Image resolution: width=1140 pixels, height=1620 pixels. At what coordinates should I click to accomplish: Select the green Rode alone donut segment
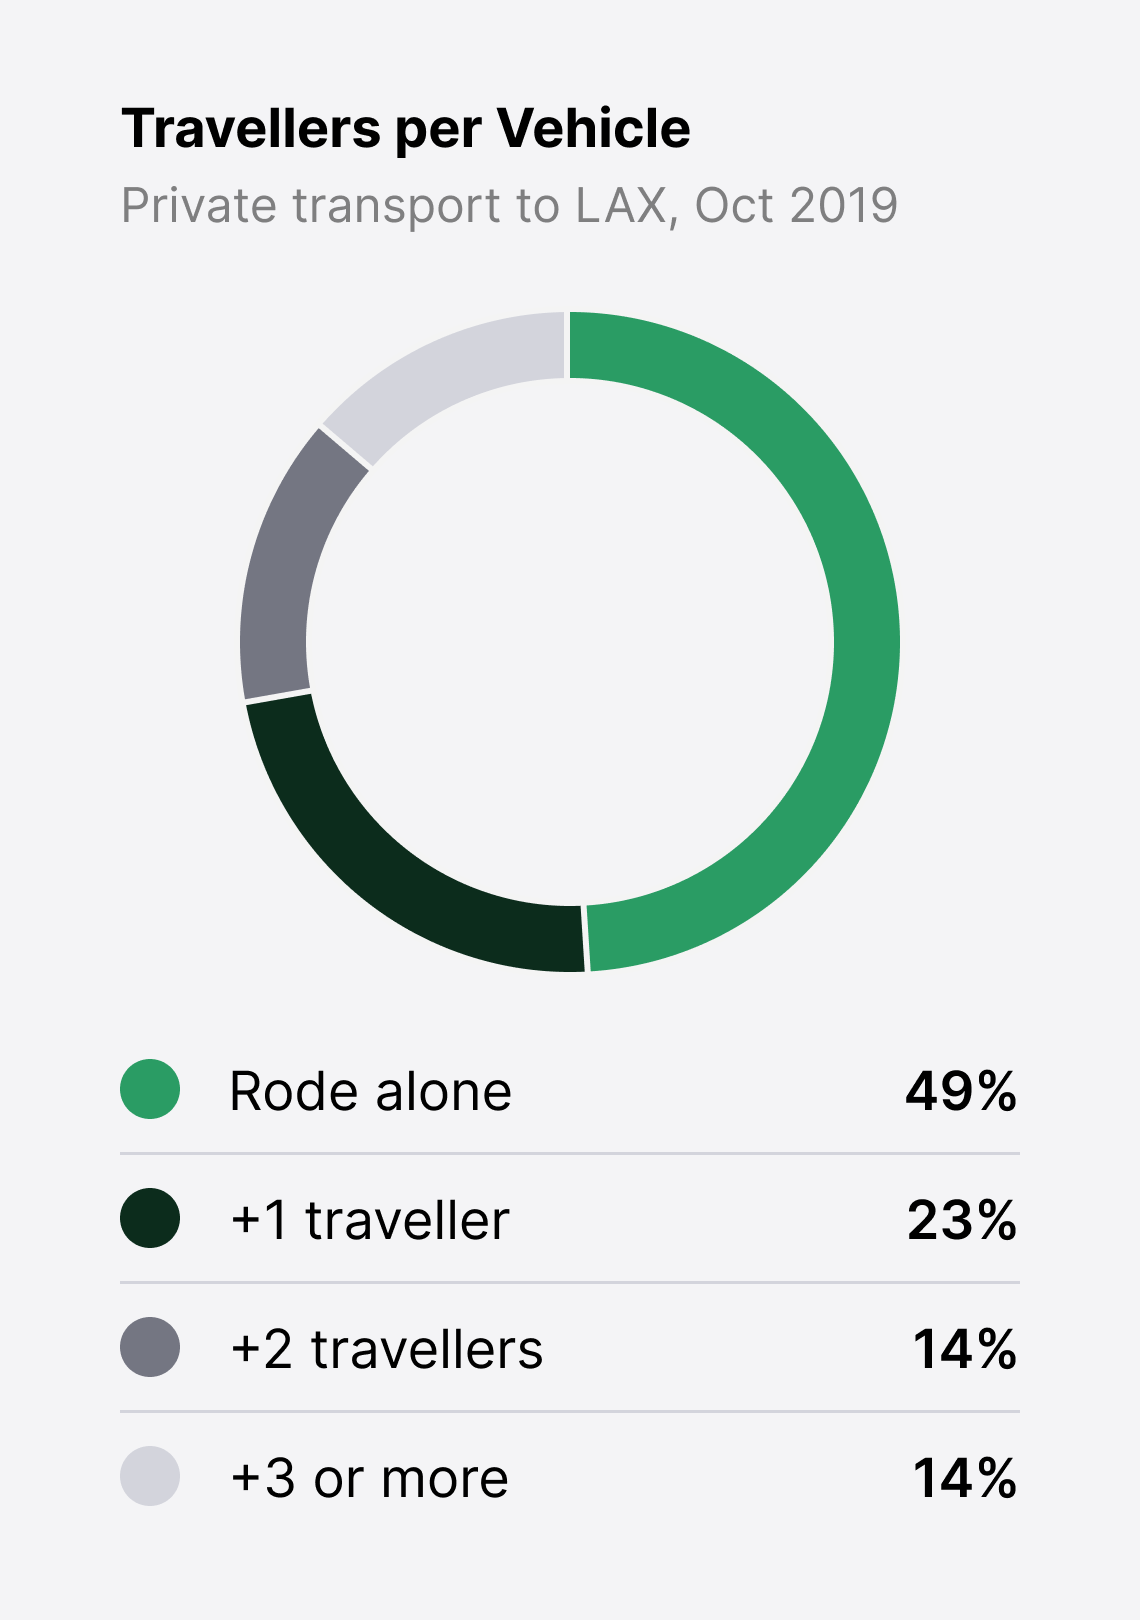tap(866, 640)
